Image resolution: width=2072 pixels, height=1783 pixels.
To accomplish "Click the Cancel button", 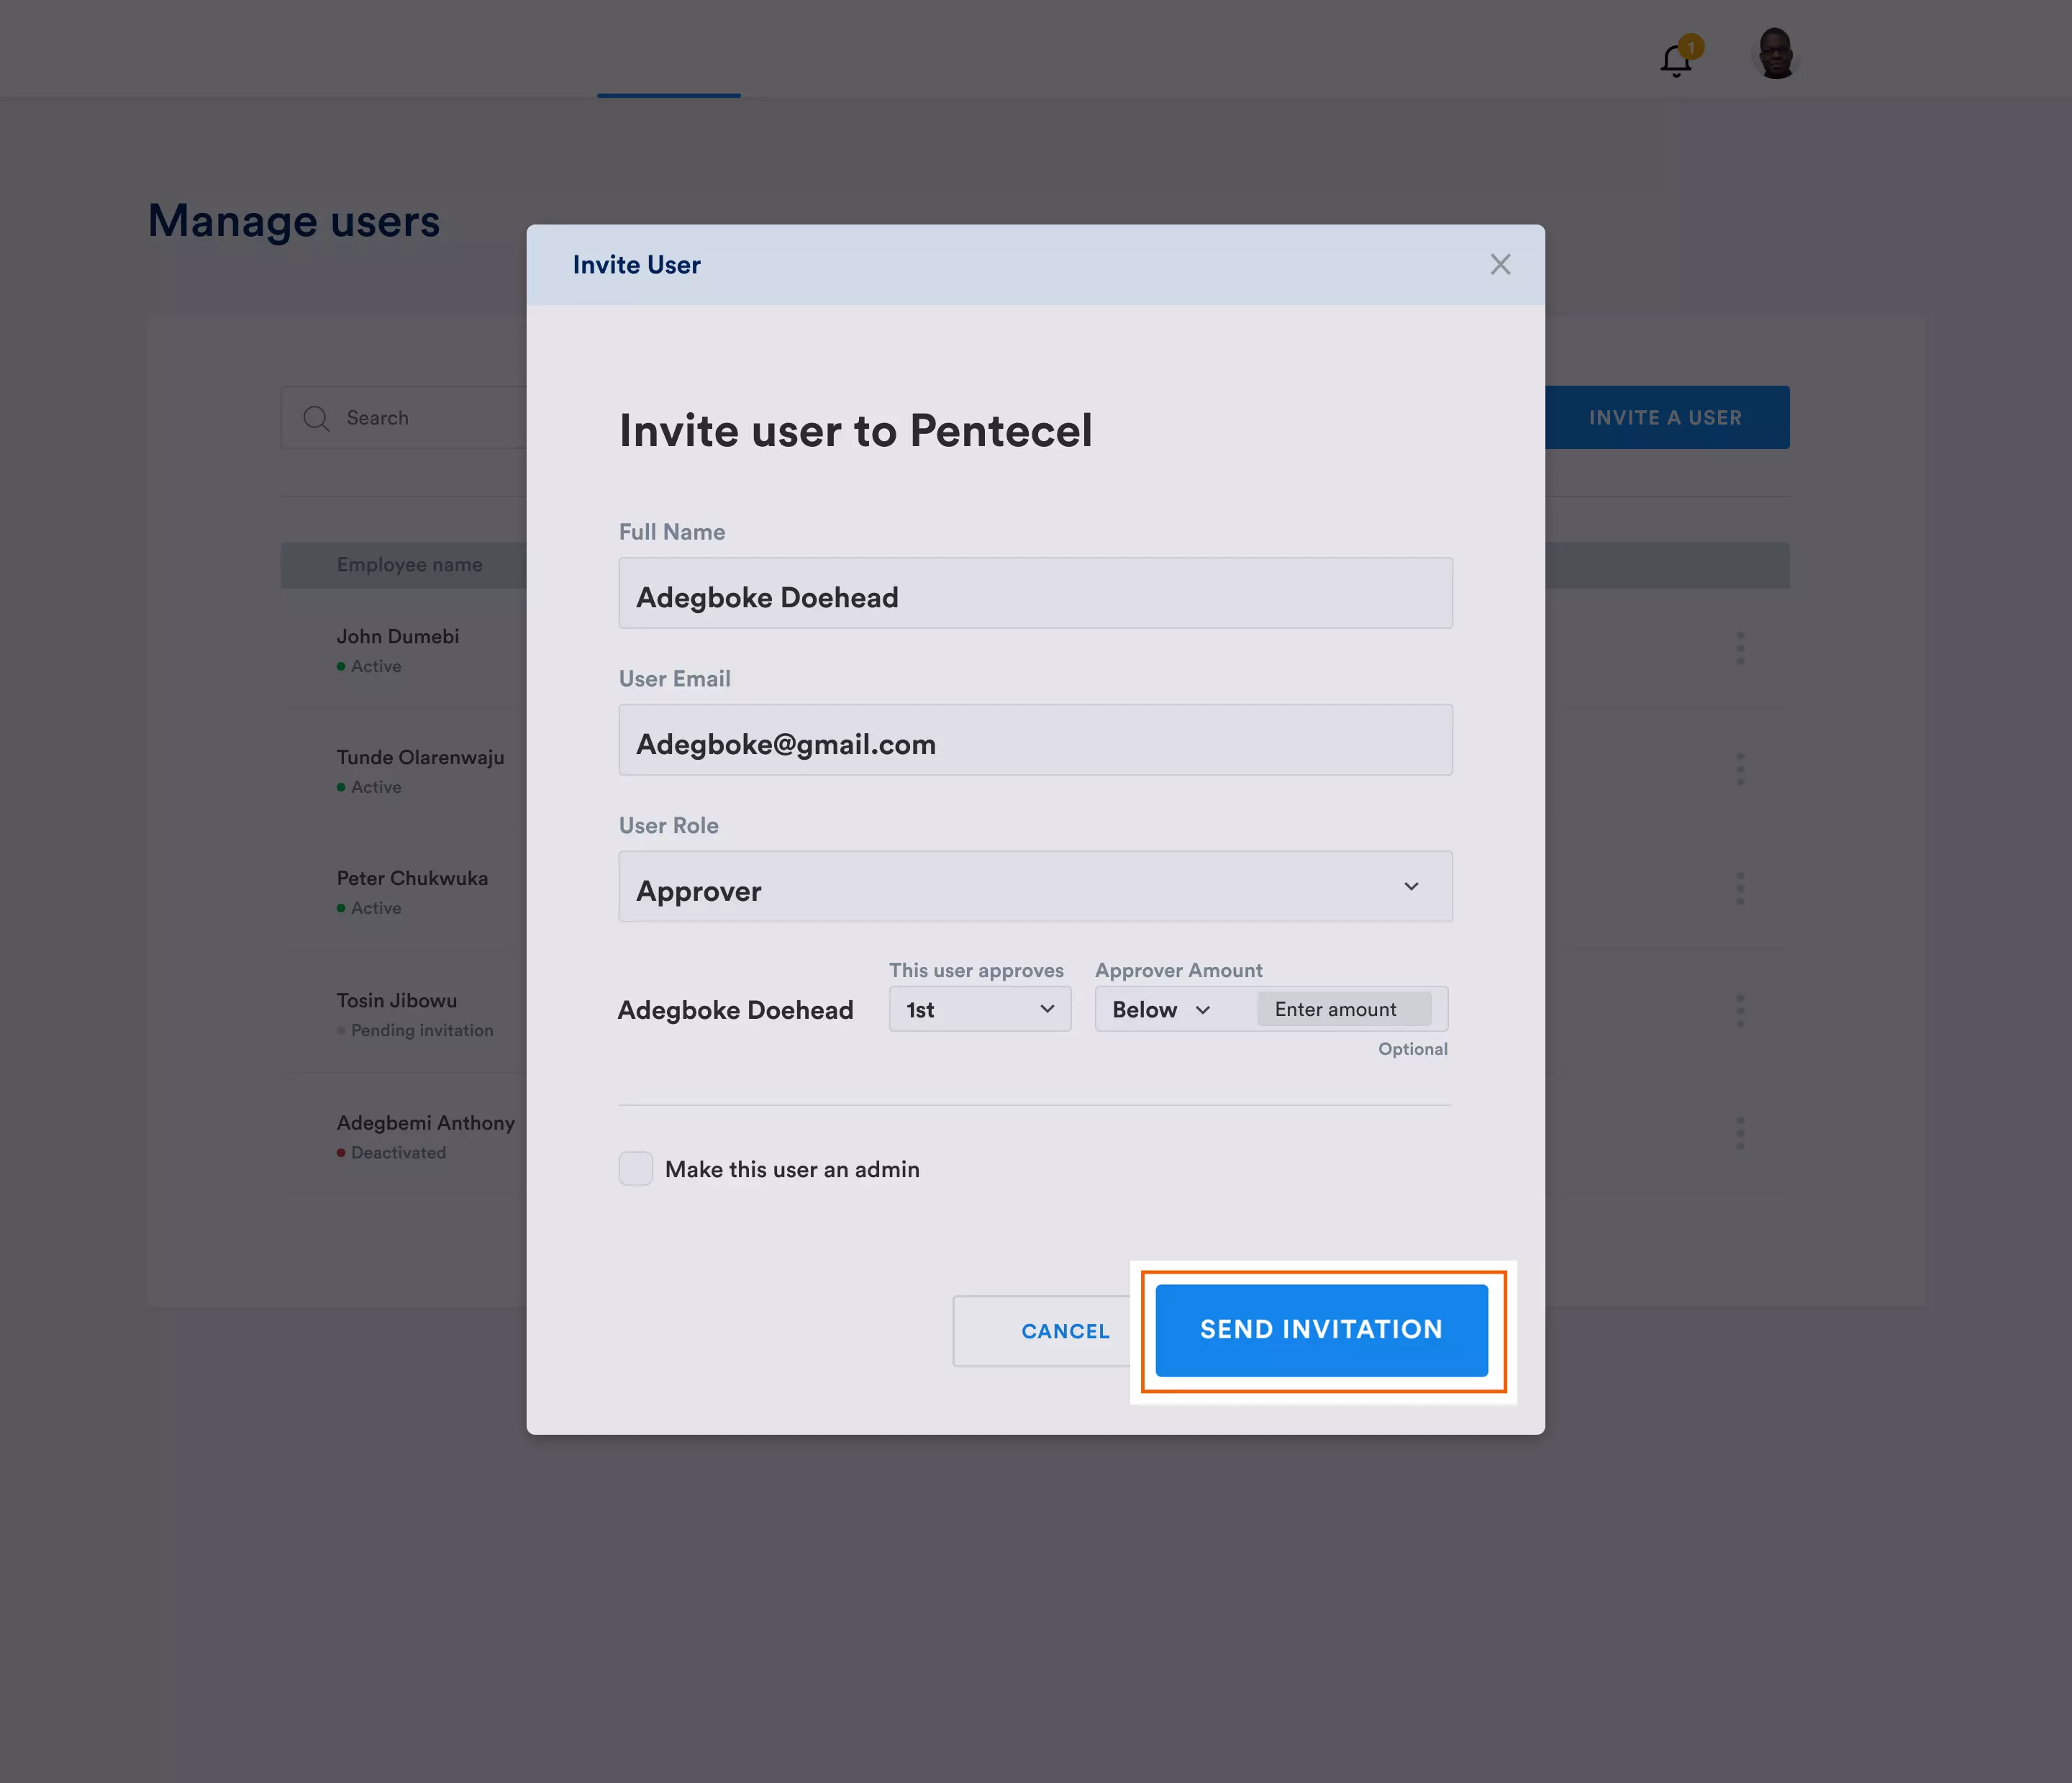I will tap(1065, 1331).
